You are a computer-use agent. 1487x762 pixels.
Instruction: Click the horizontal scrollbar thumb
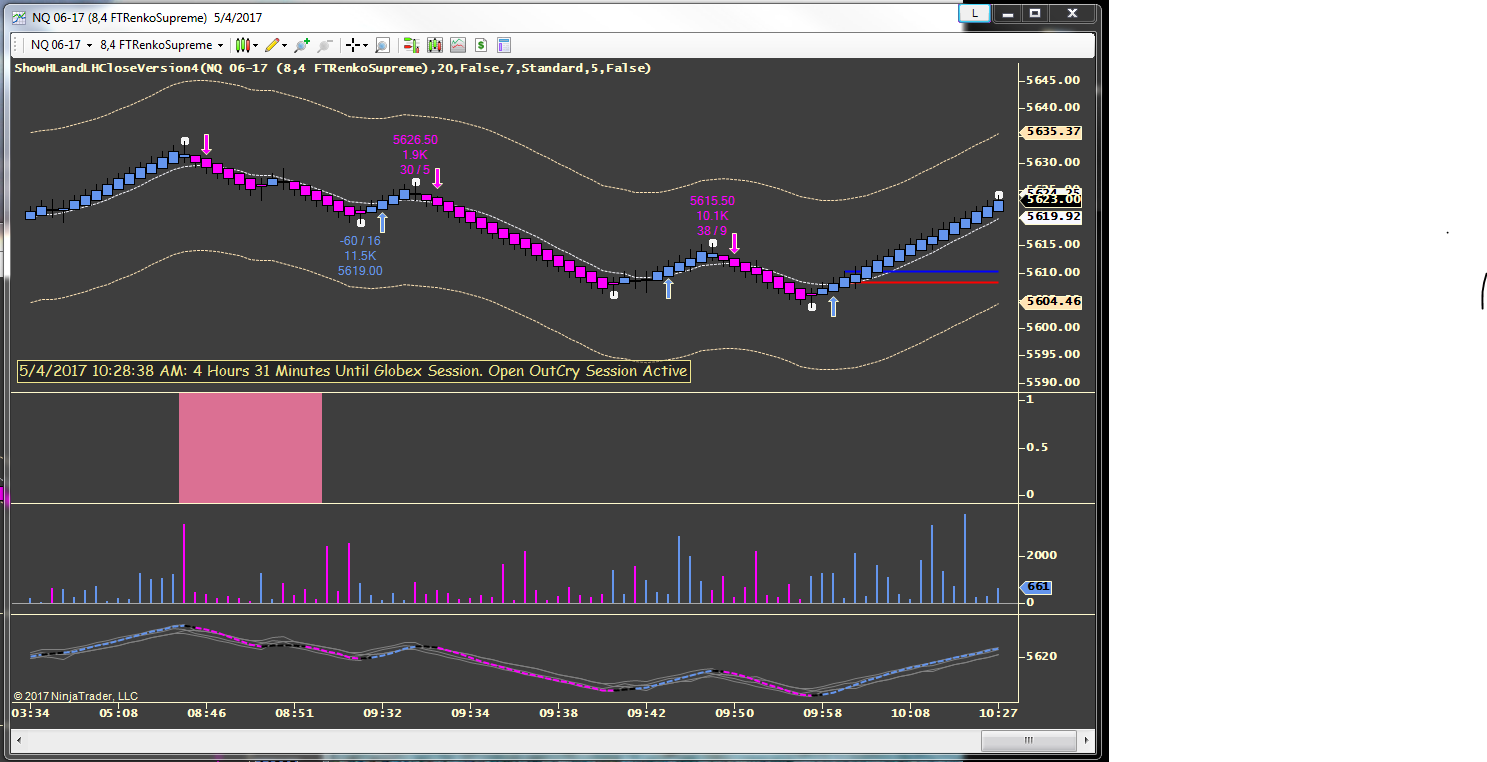click(1028, 741)
